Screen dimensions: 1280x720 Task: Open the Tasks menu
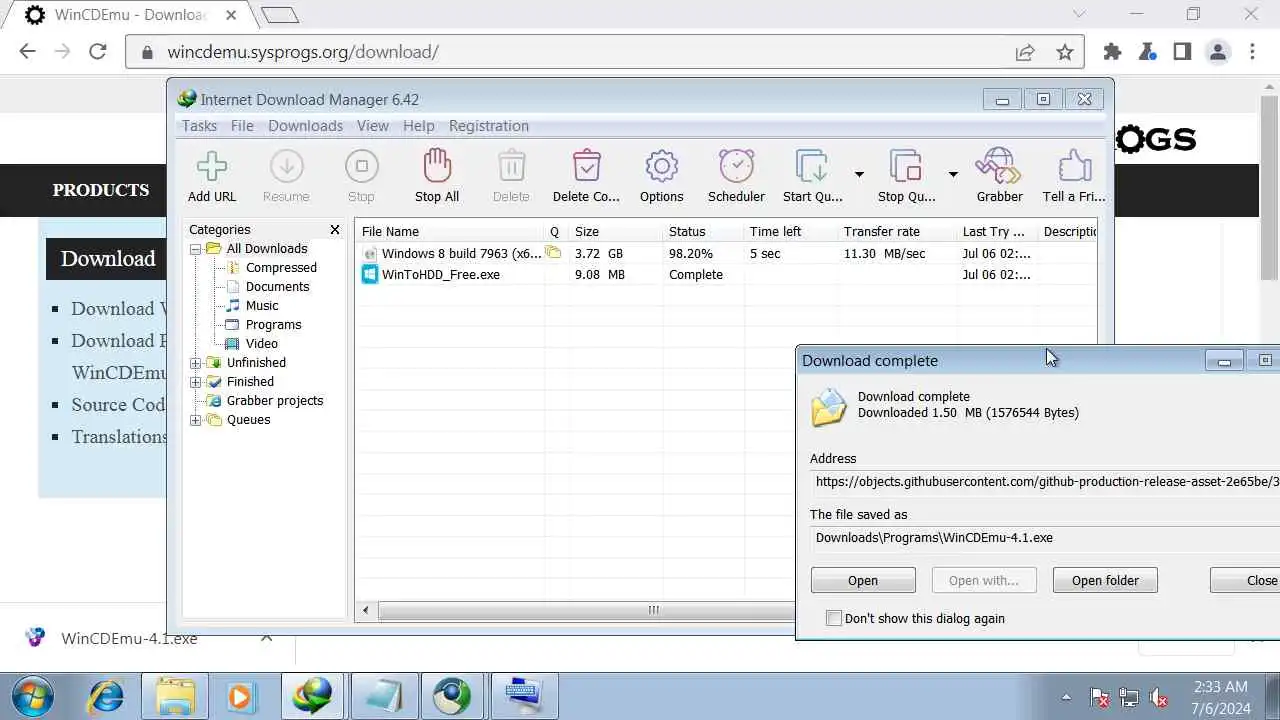click(199, 126)
